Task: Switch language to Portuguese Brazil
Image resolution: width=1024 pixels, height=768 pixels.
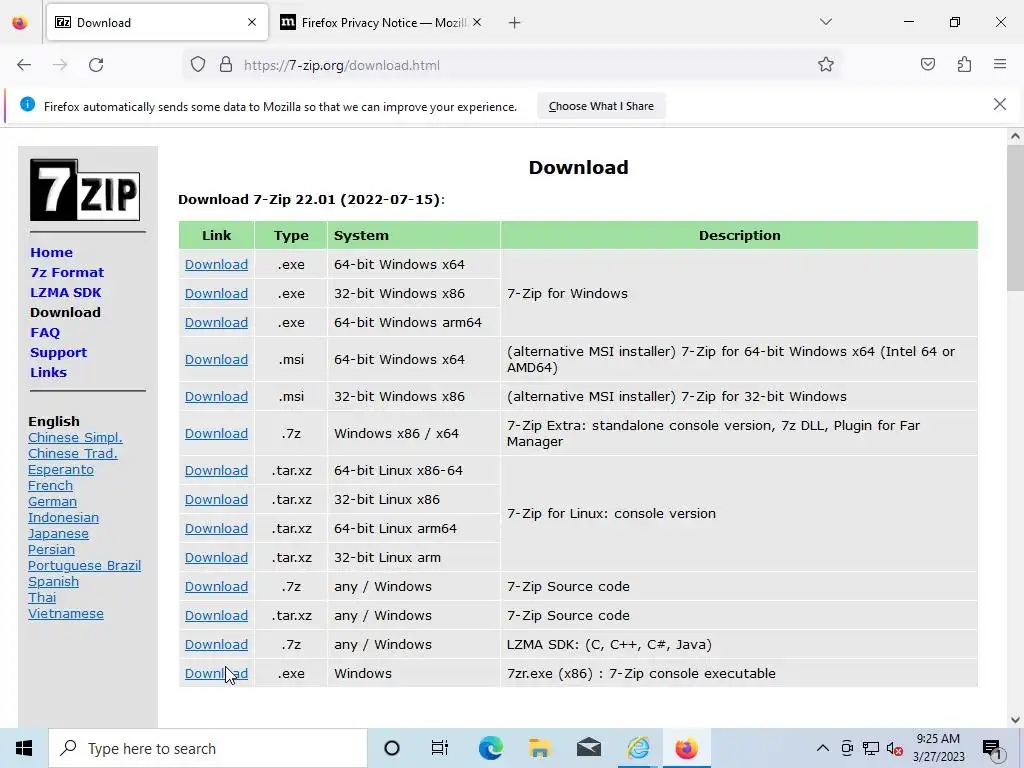Action: pos(84,566)
